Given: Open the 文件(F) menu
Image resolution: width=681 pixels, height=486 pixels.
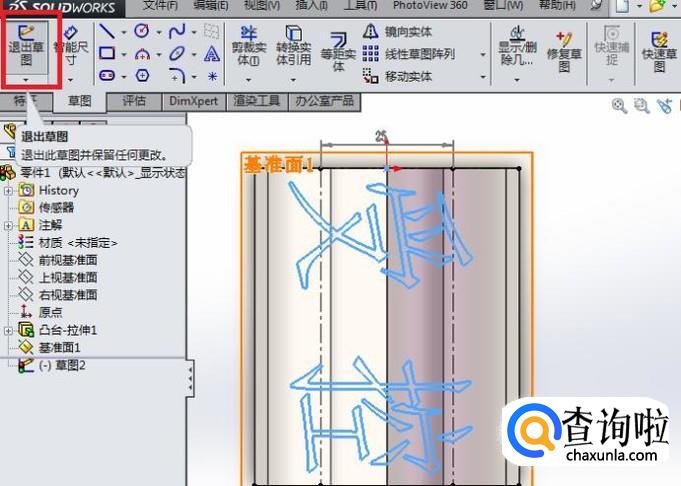Looking at the screenshot, I should pyautogui.click(x=161, y=6).
